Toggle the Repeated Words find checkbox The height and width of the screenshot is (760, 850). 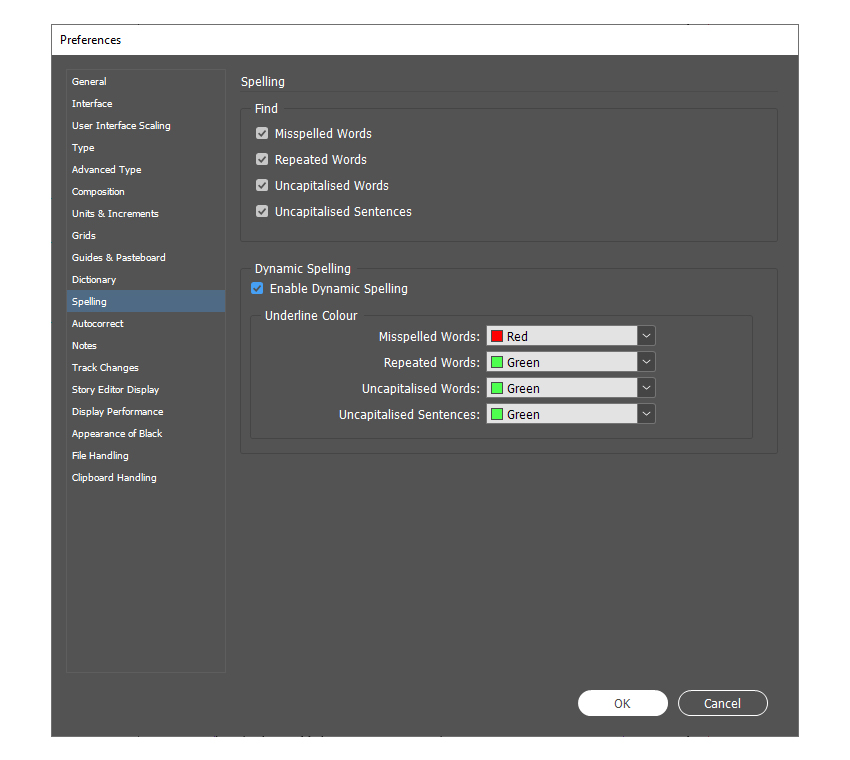click(x=262, y=159)
